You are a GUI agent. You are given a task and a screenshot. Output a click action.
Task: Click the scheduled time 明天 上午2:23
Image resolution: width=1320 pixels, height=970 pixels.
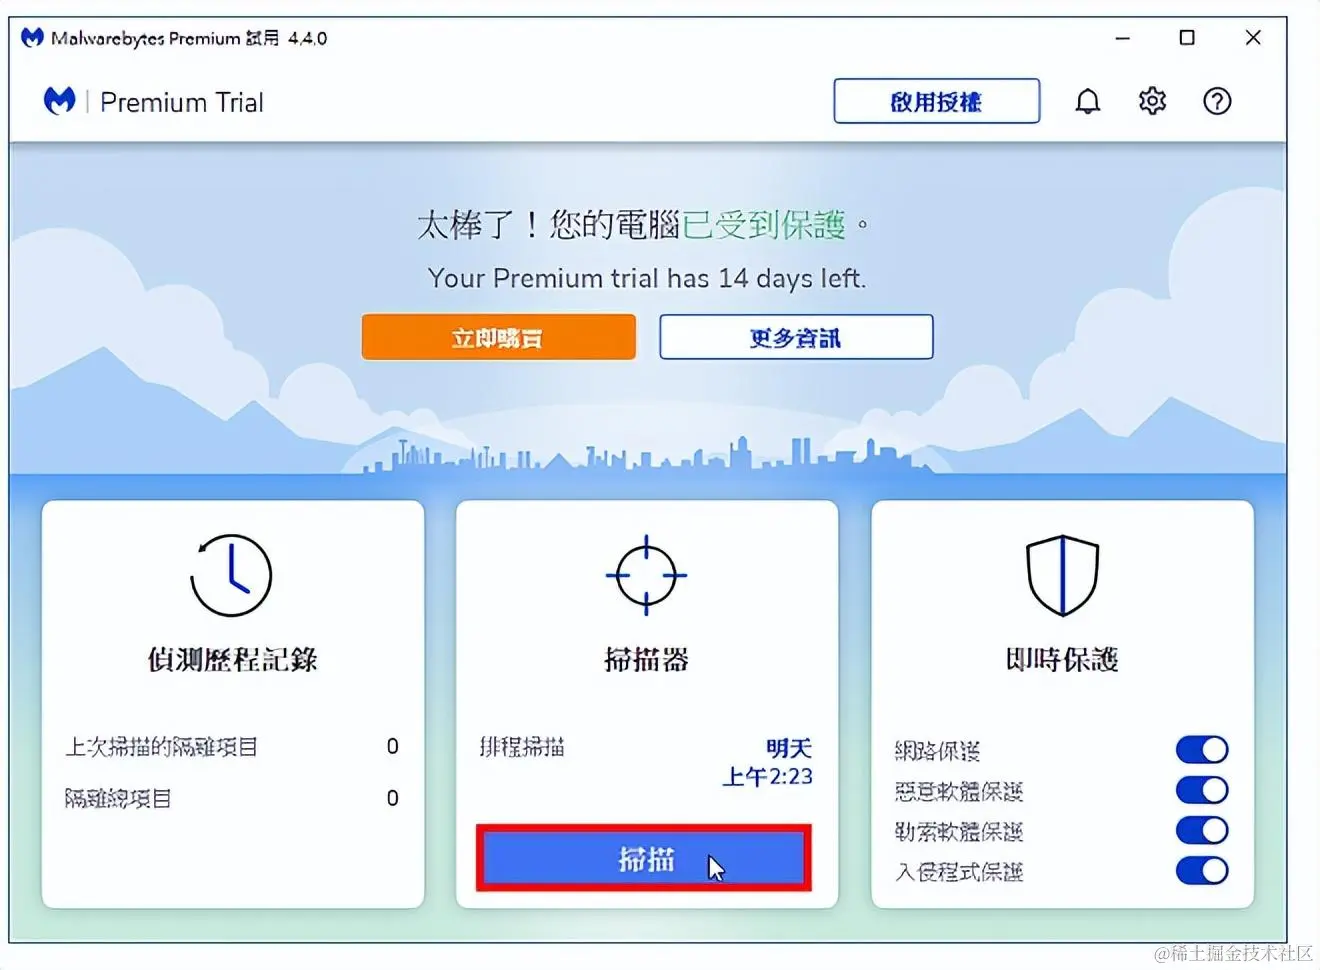[x=768, y=762]
